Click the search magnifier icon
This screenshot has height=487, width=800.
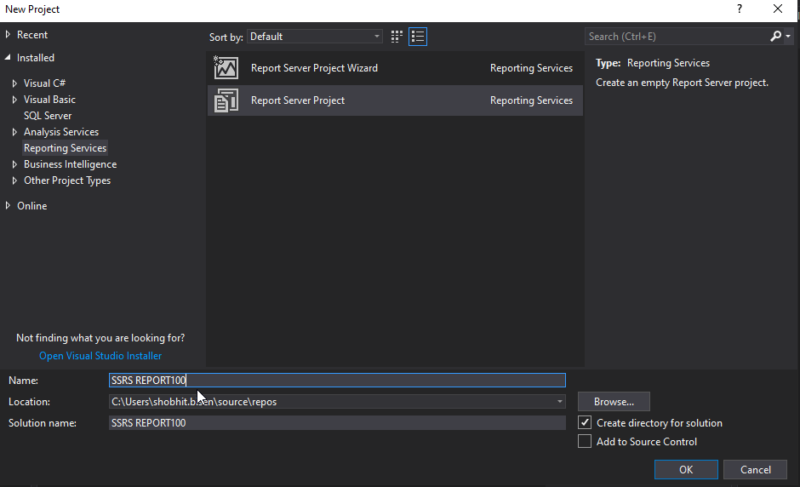click(x=775, y=36)
